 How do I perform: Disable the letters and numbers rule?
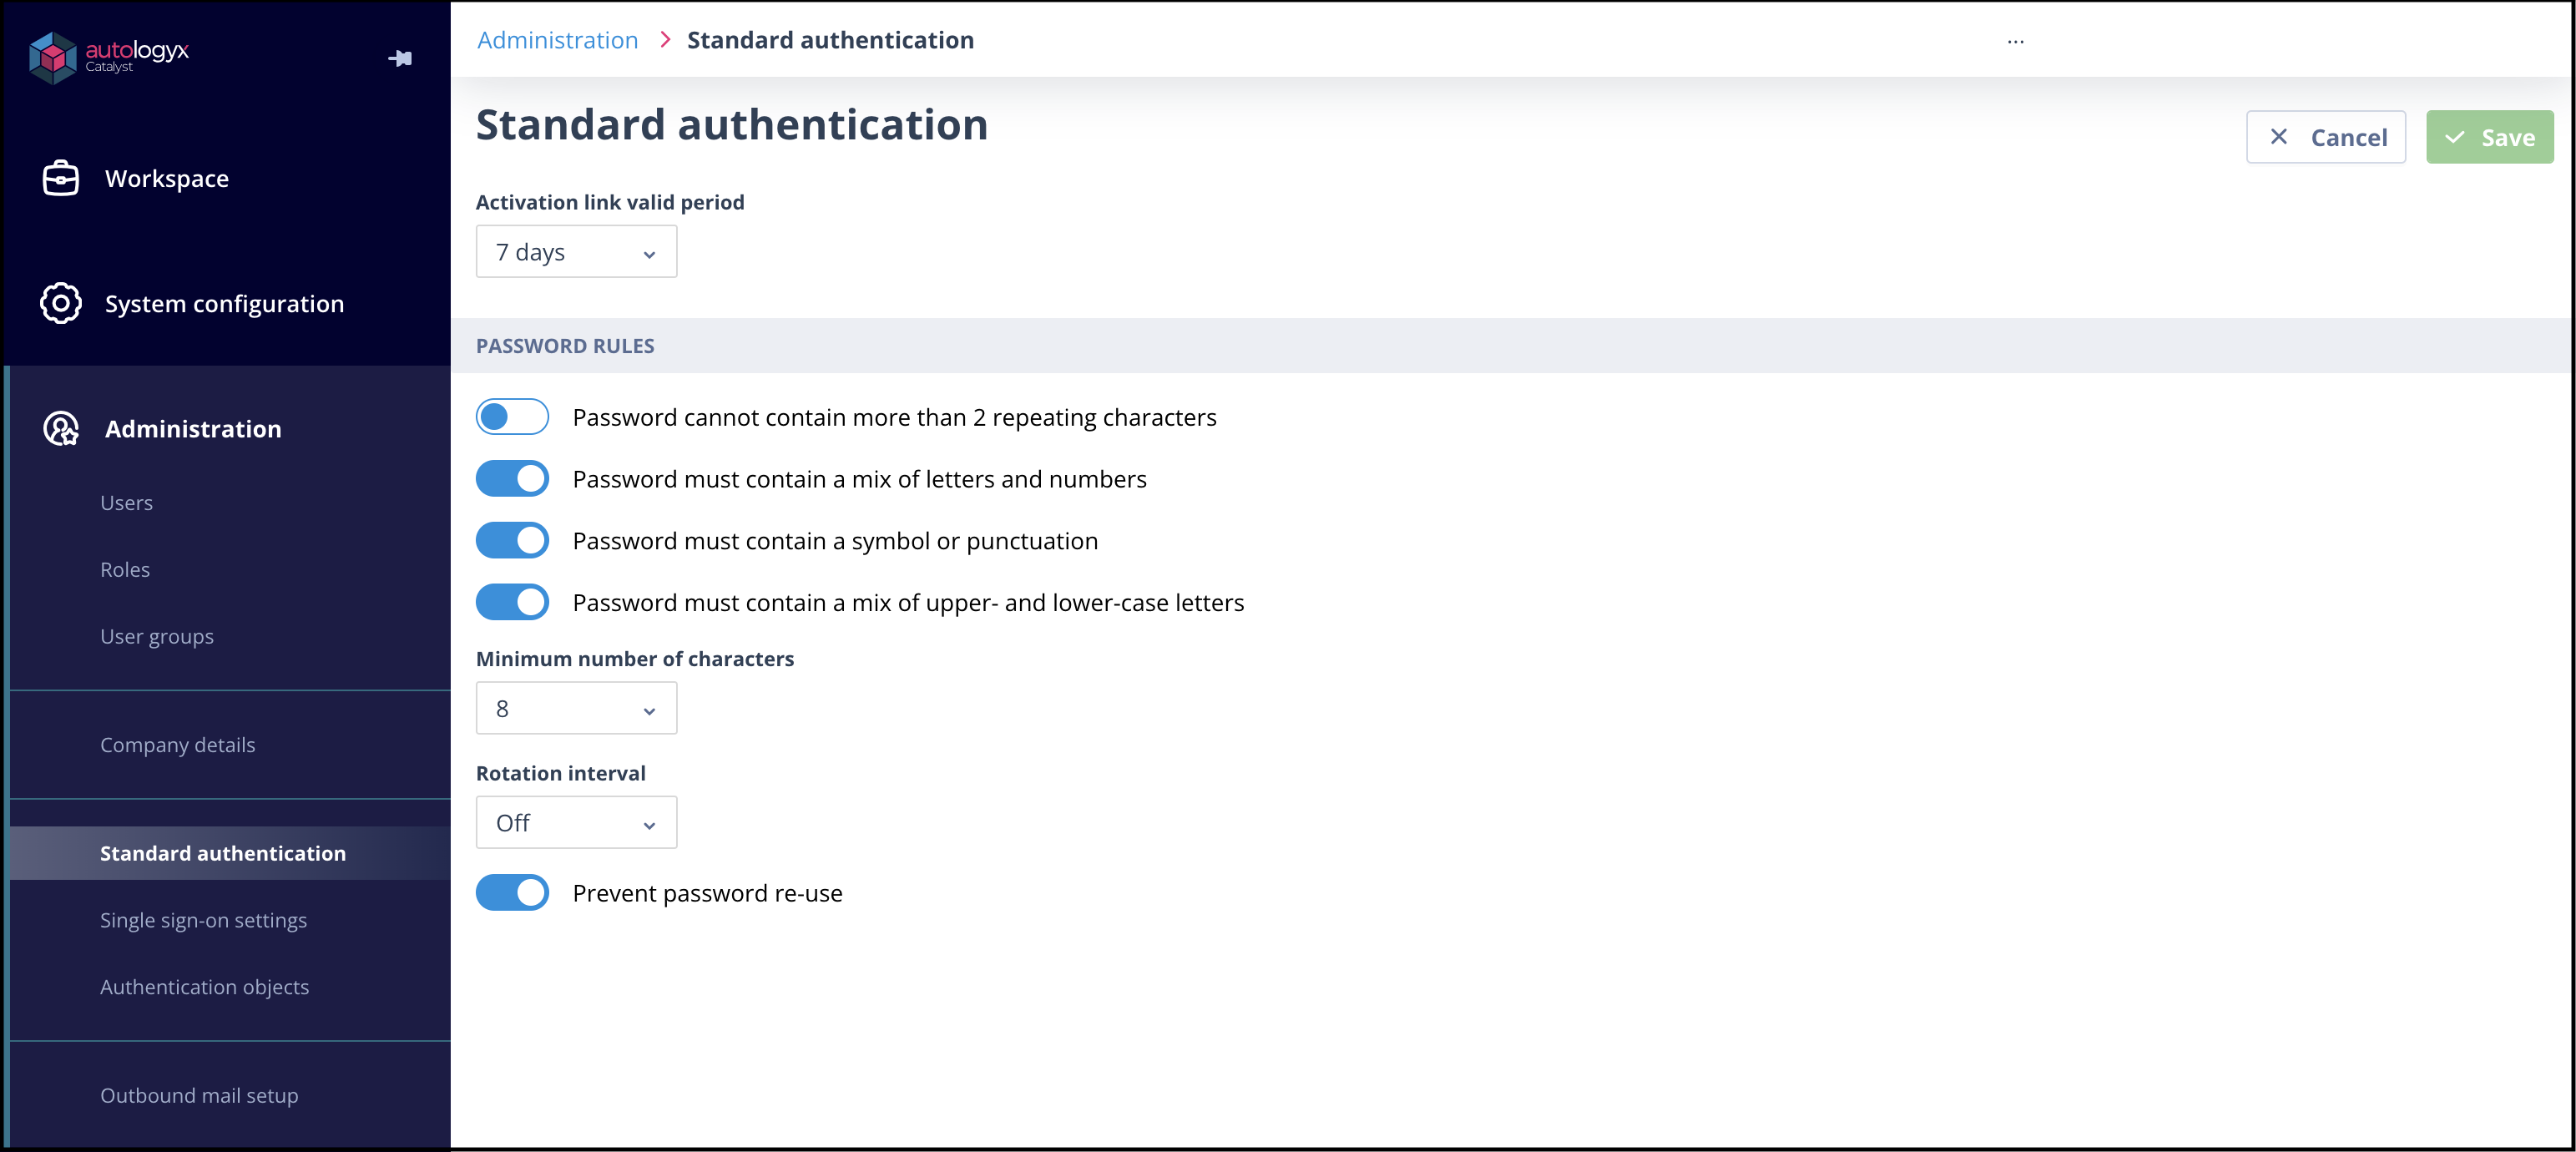512,479
